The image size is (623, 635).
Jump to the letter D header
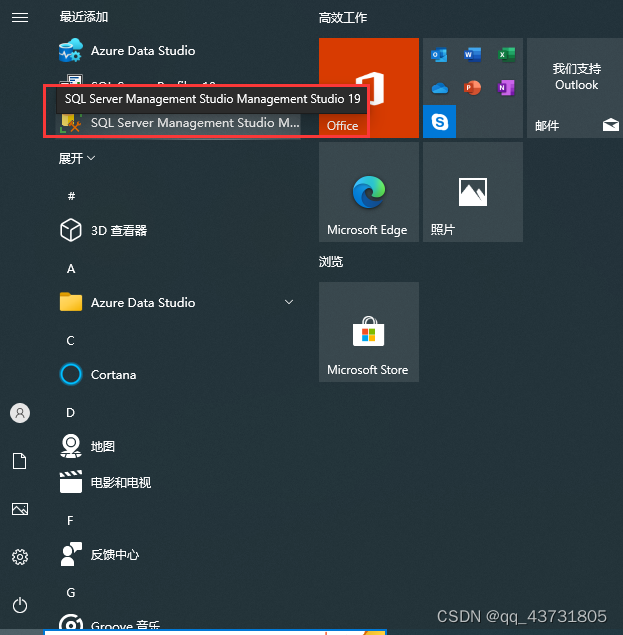(x=70, y=413)
